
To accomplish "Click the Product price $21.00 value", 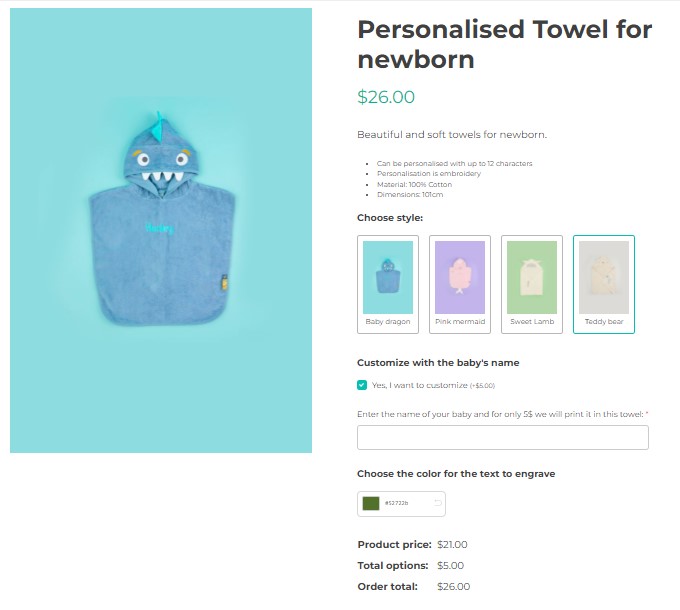I will point(452,545).
